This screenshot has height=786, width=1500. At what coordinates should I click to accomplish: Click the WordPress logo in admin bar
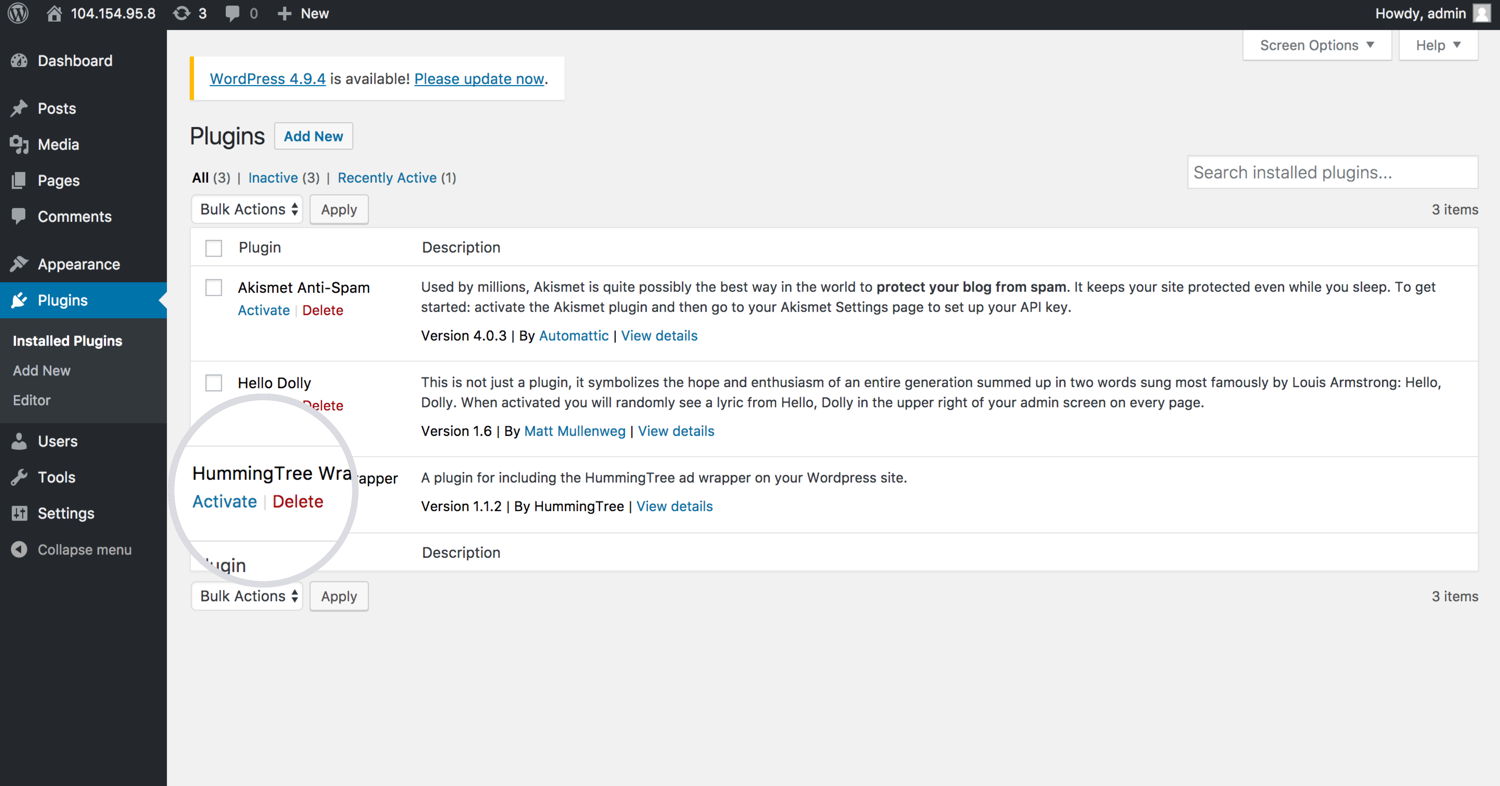pos(18,13)
